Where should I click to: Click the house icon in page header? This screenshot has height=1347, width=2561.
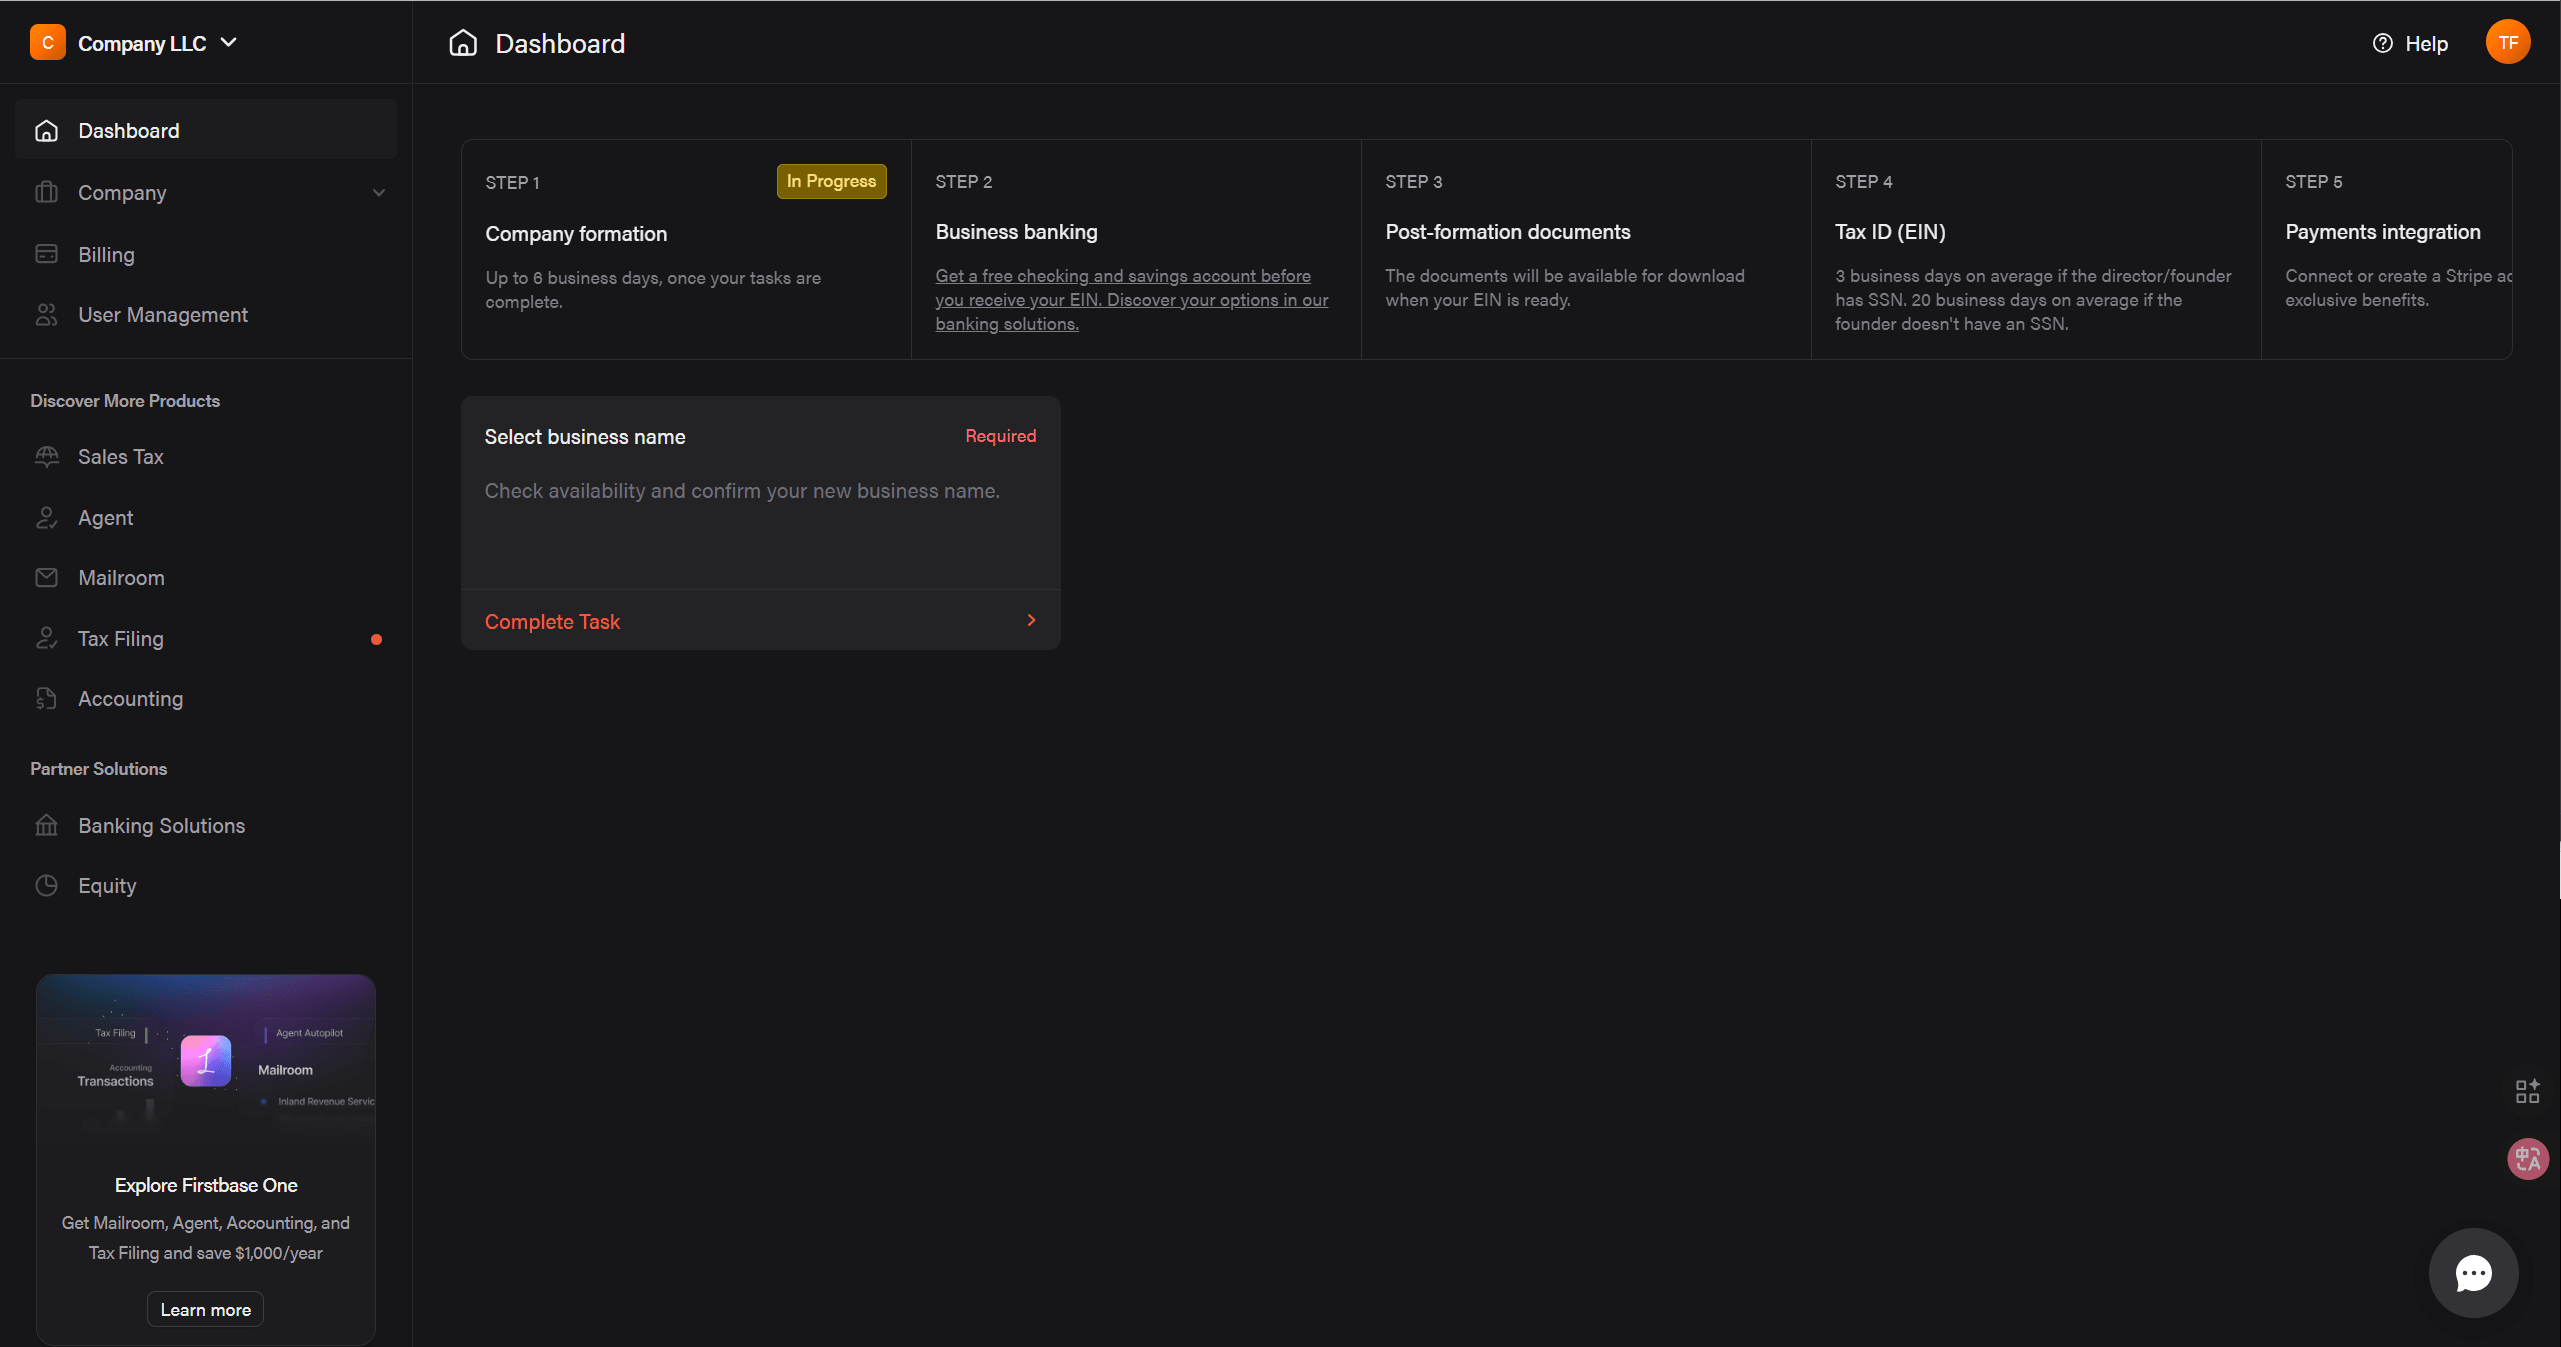coord(463,43)
